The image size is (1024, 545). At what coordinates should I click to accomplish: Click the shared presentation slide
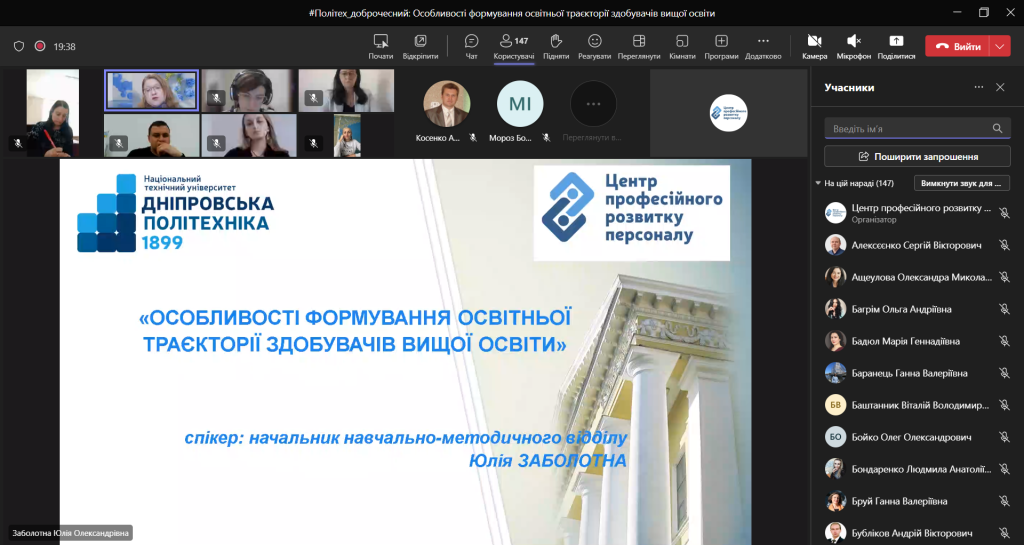(x=406, y=352)
